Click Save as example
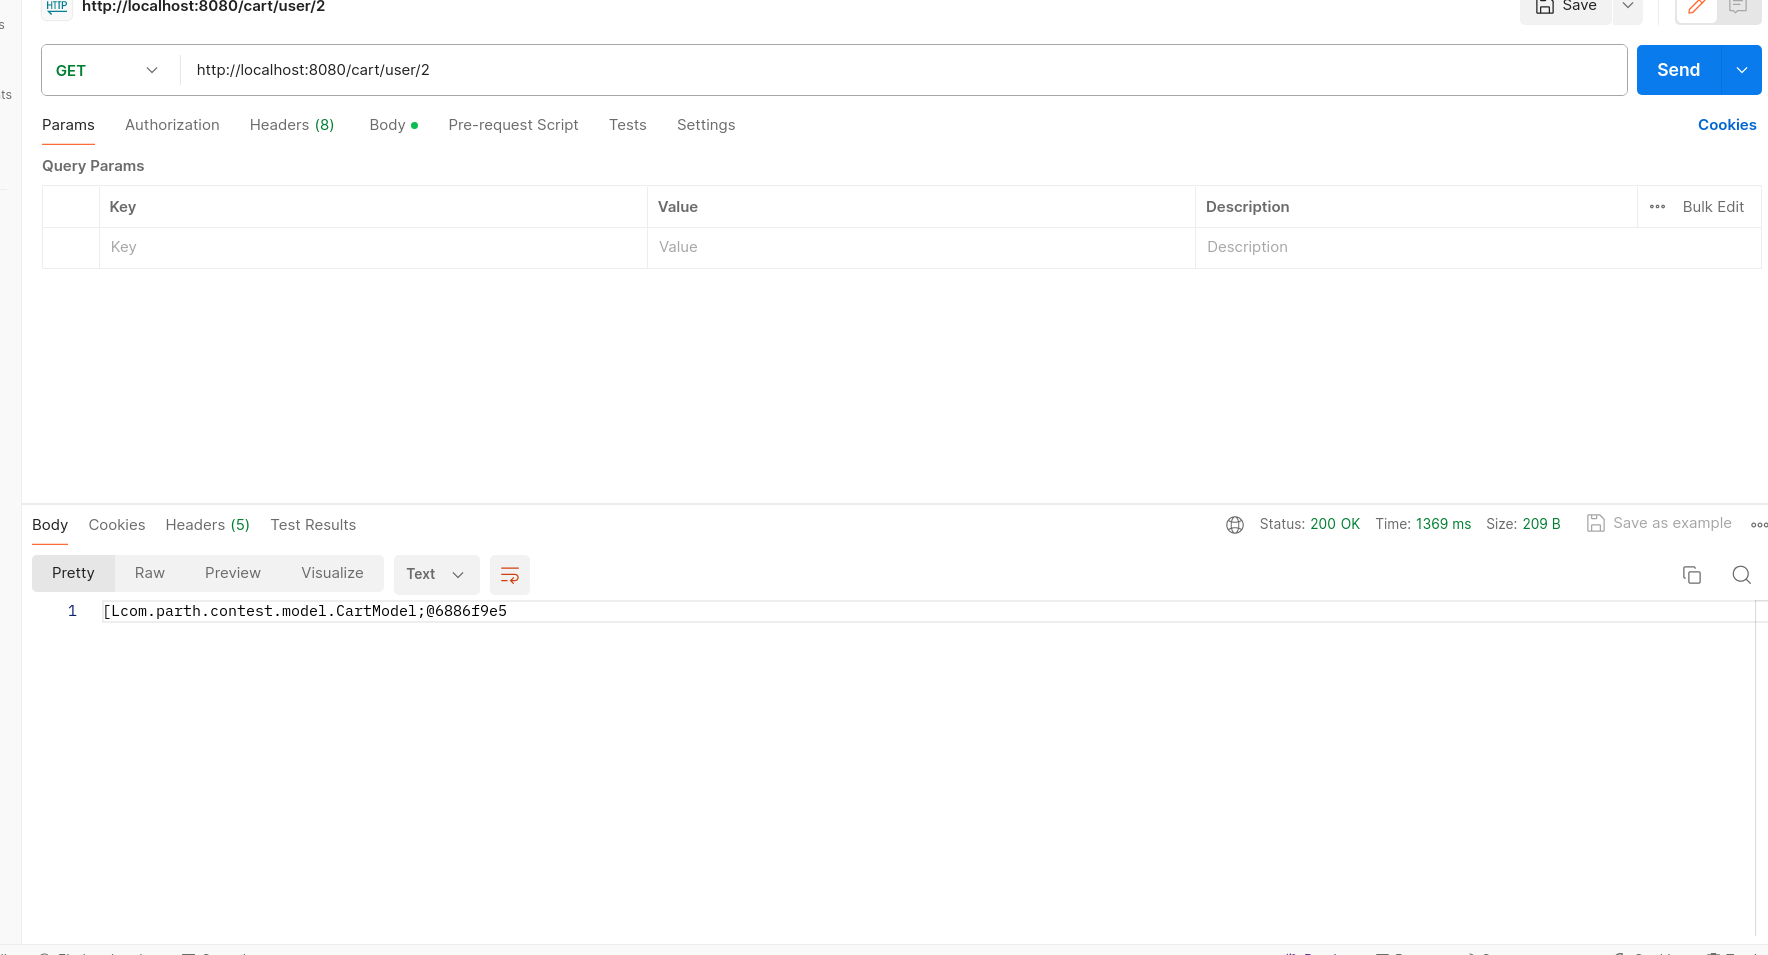The width and height of the screenshot is (1768, 955). click(1659, 523)
